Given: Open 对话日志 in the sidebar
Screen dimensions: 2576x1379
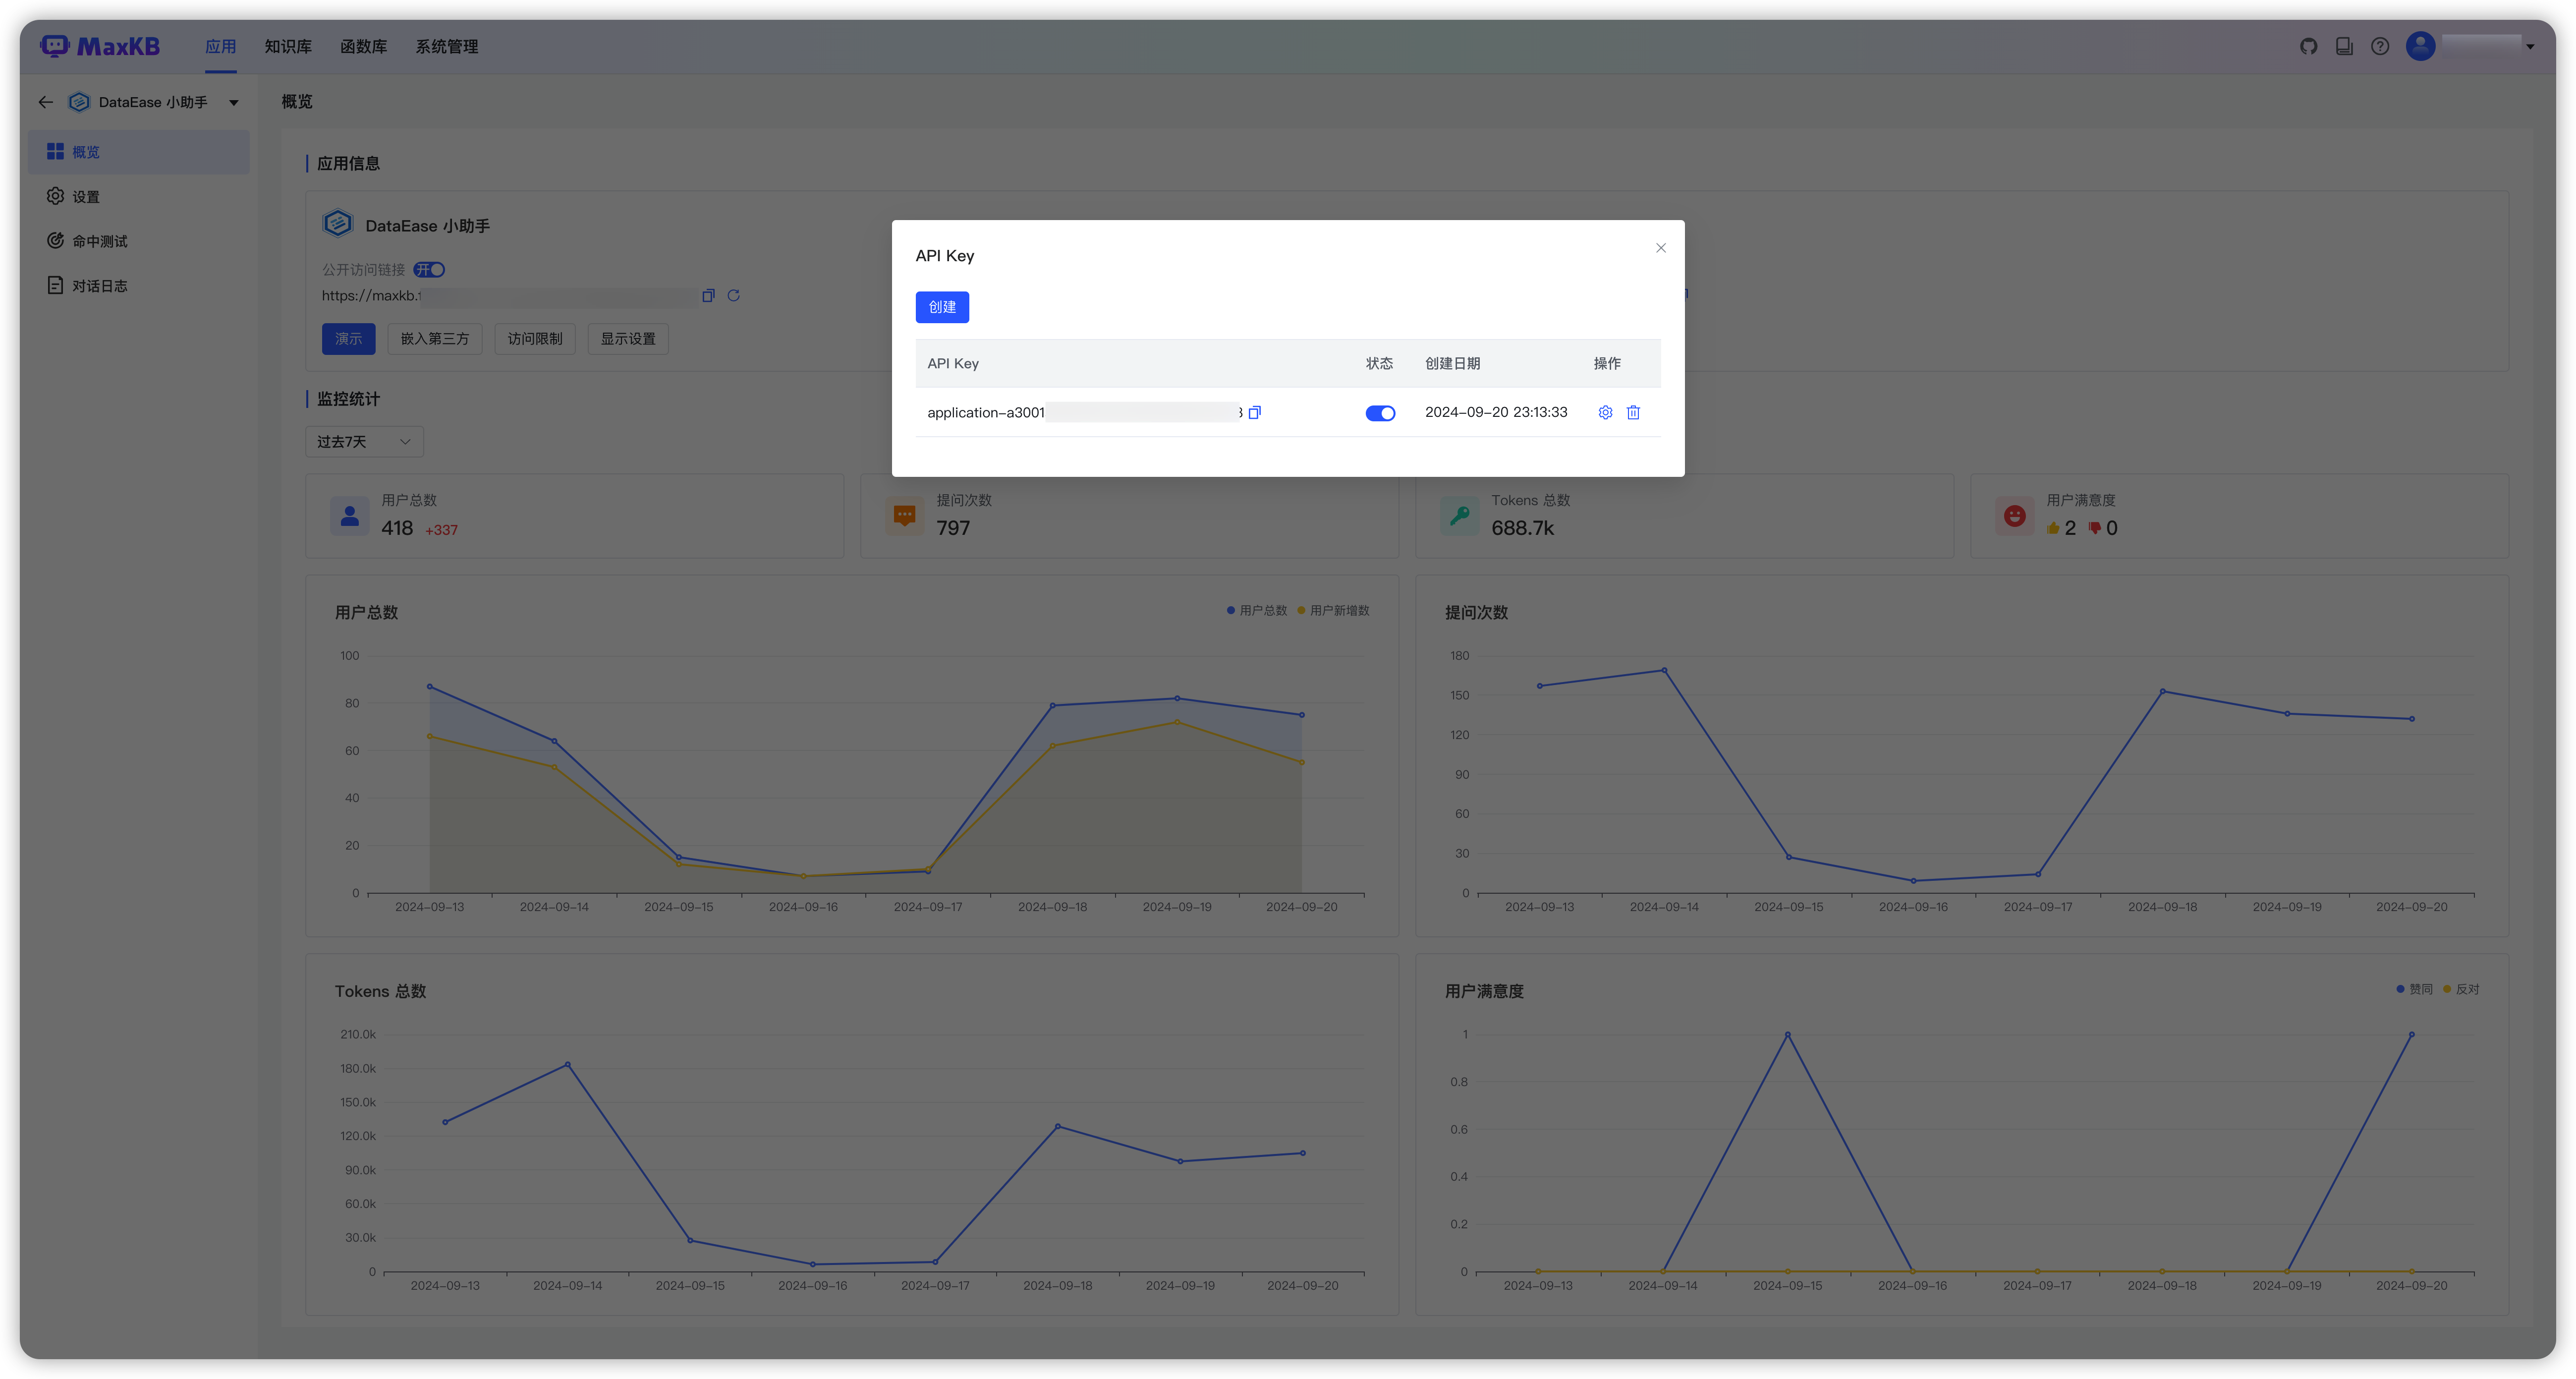Looking at the screenshot, I should pyautogui.click(x=99, y=286).
